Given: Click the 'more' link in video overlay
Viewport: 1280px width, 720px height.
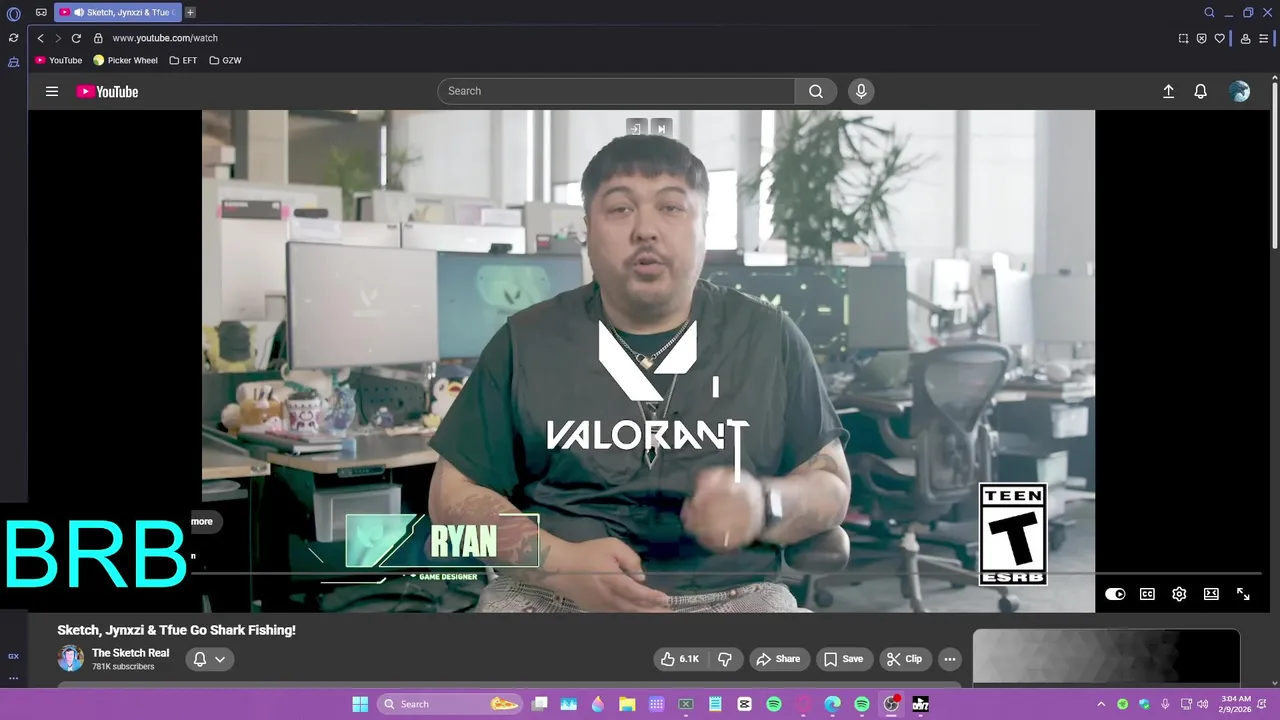Looking at the screenshot, I should coord(202,521).
